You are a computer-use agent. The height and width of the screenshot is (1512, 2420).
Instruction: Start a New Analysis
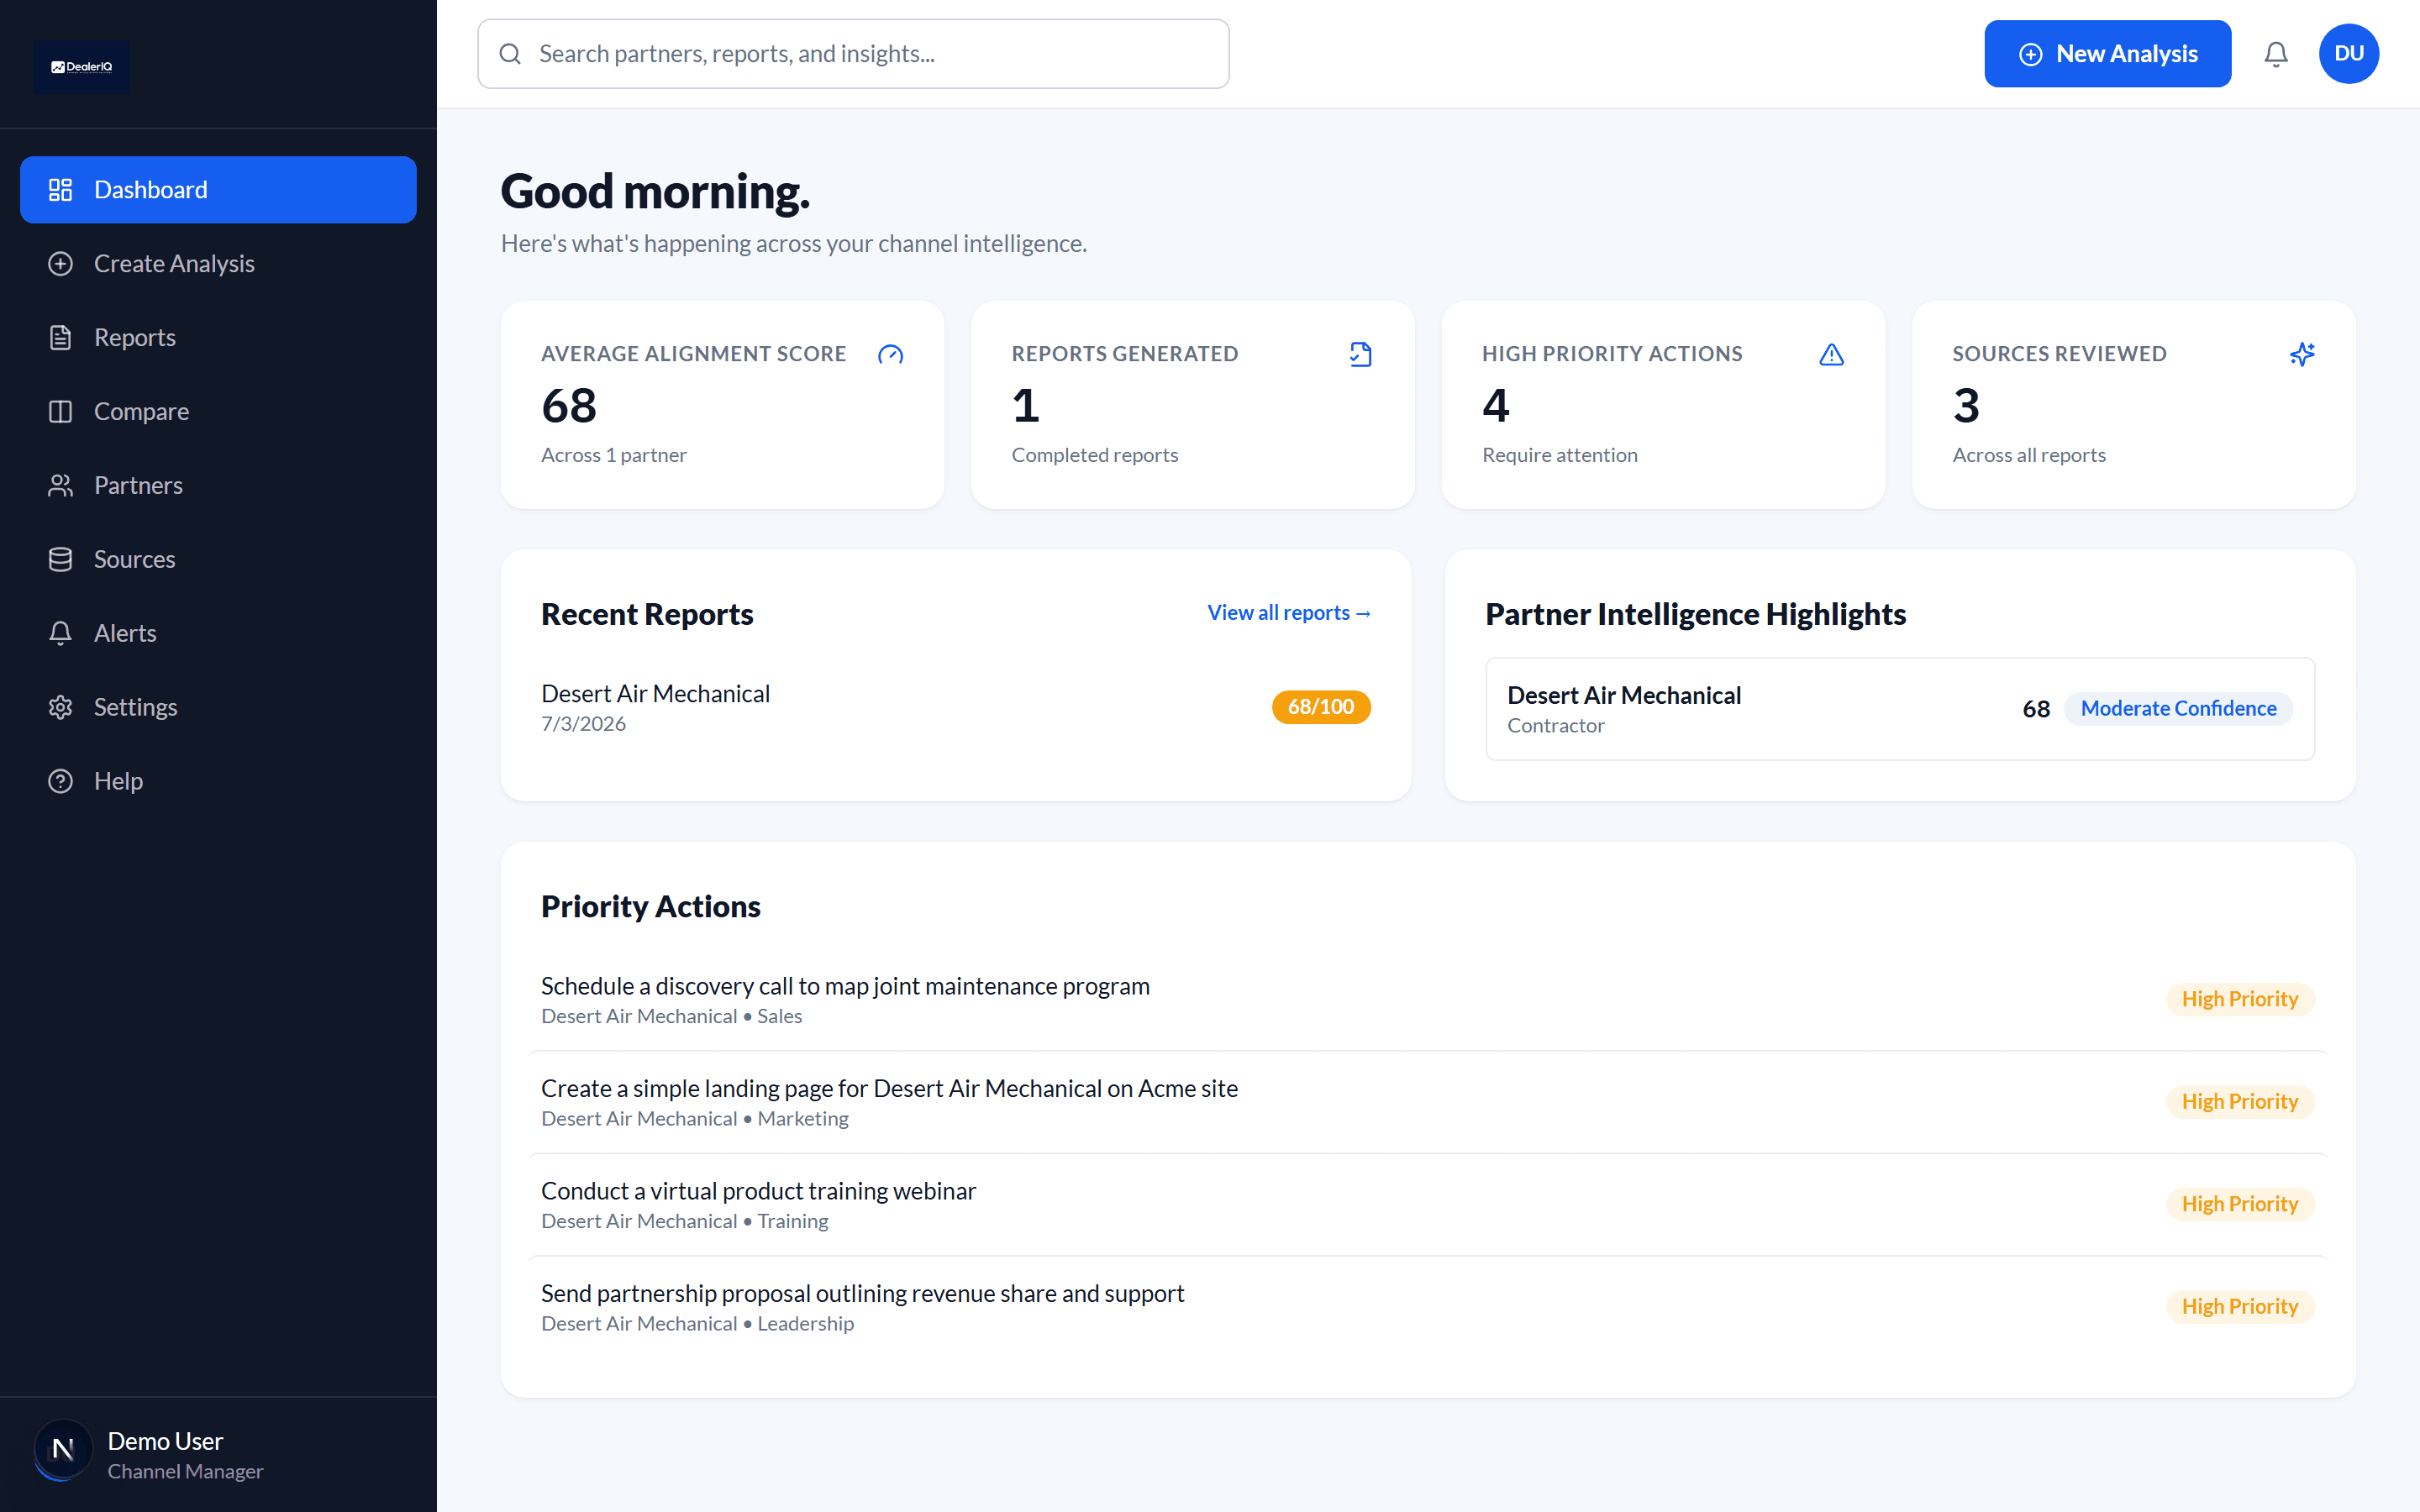click(x=2107, y=54)
